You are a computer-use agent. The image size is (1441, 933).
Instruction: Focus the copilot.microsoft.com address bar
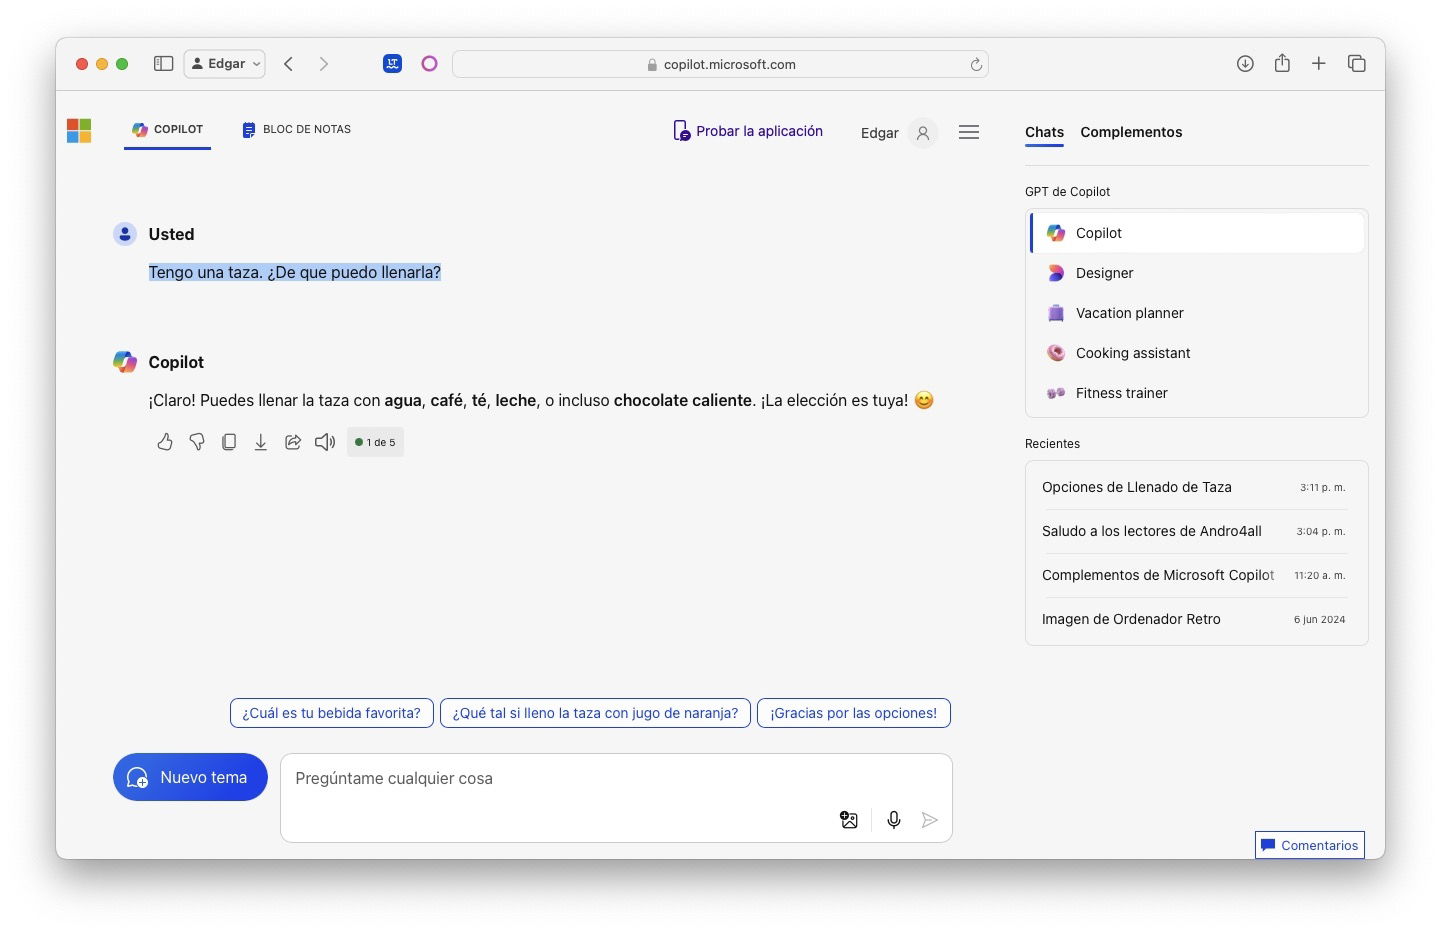[x=720, y=64]
